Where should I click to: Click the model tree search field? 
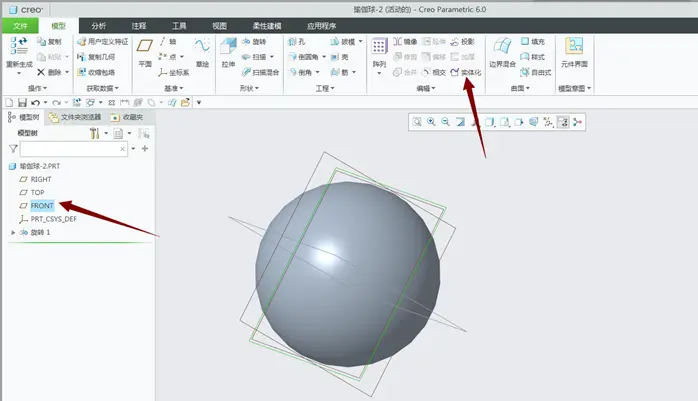pos(73,149)
